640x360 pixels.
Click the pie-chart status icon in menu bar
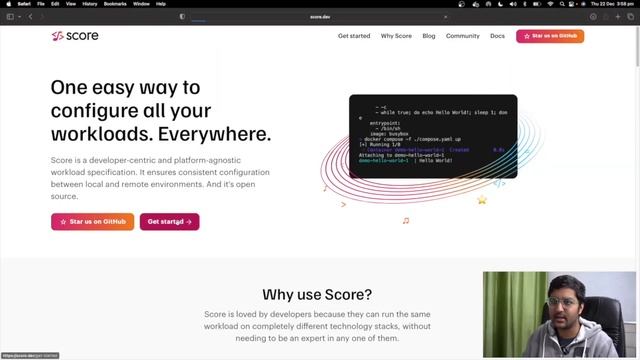pyautogui.click(x=462, y=4)
